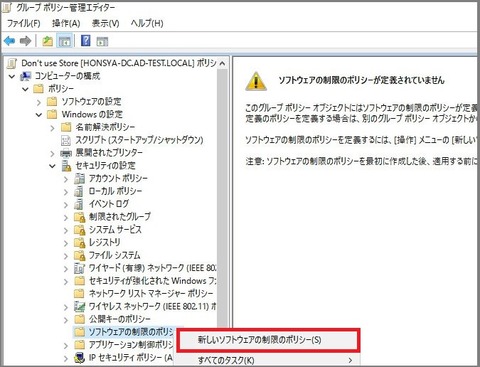This screenshot has height=367, width=480.
Task: Click the folder icon beside ソフトウェアの設定
Action: (52, 101)
